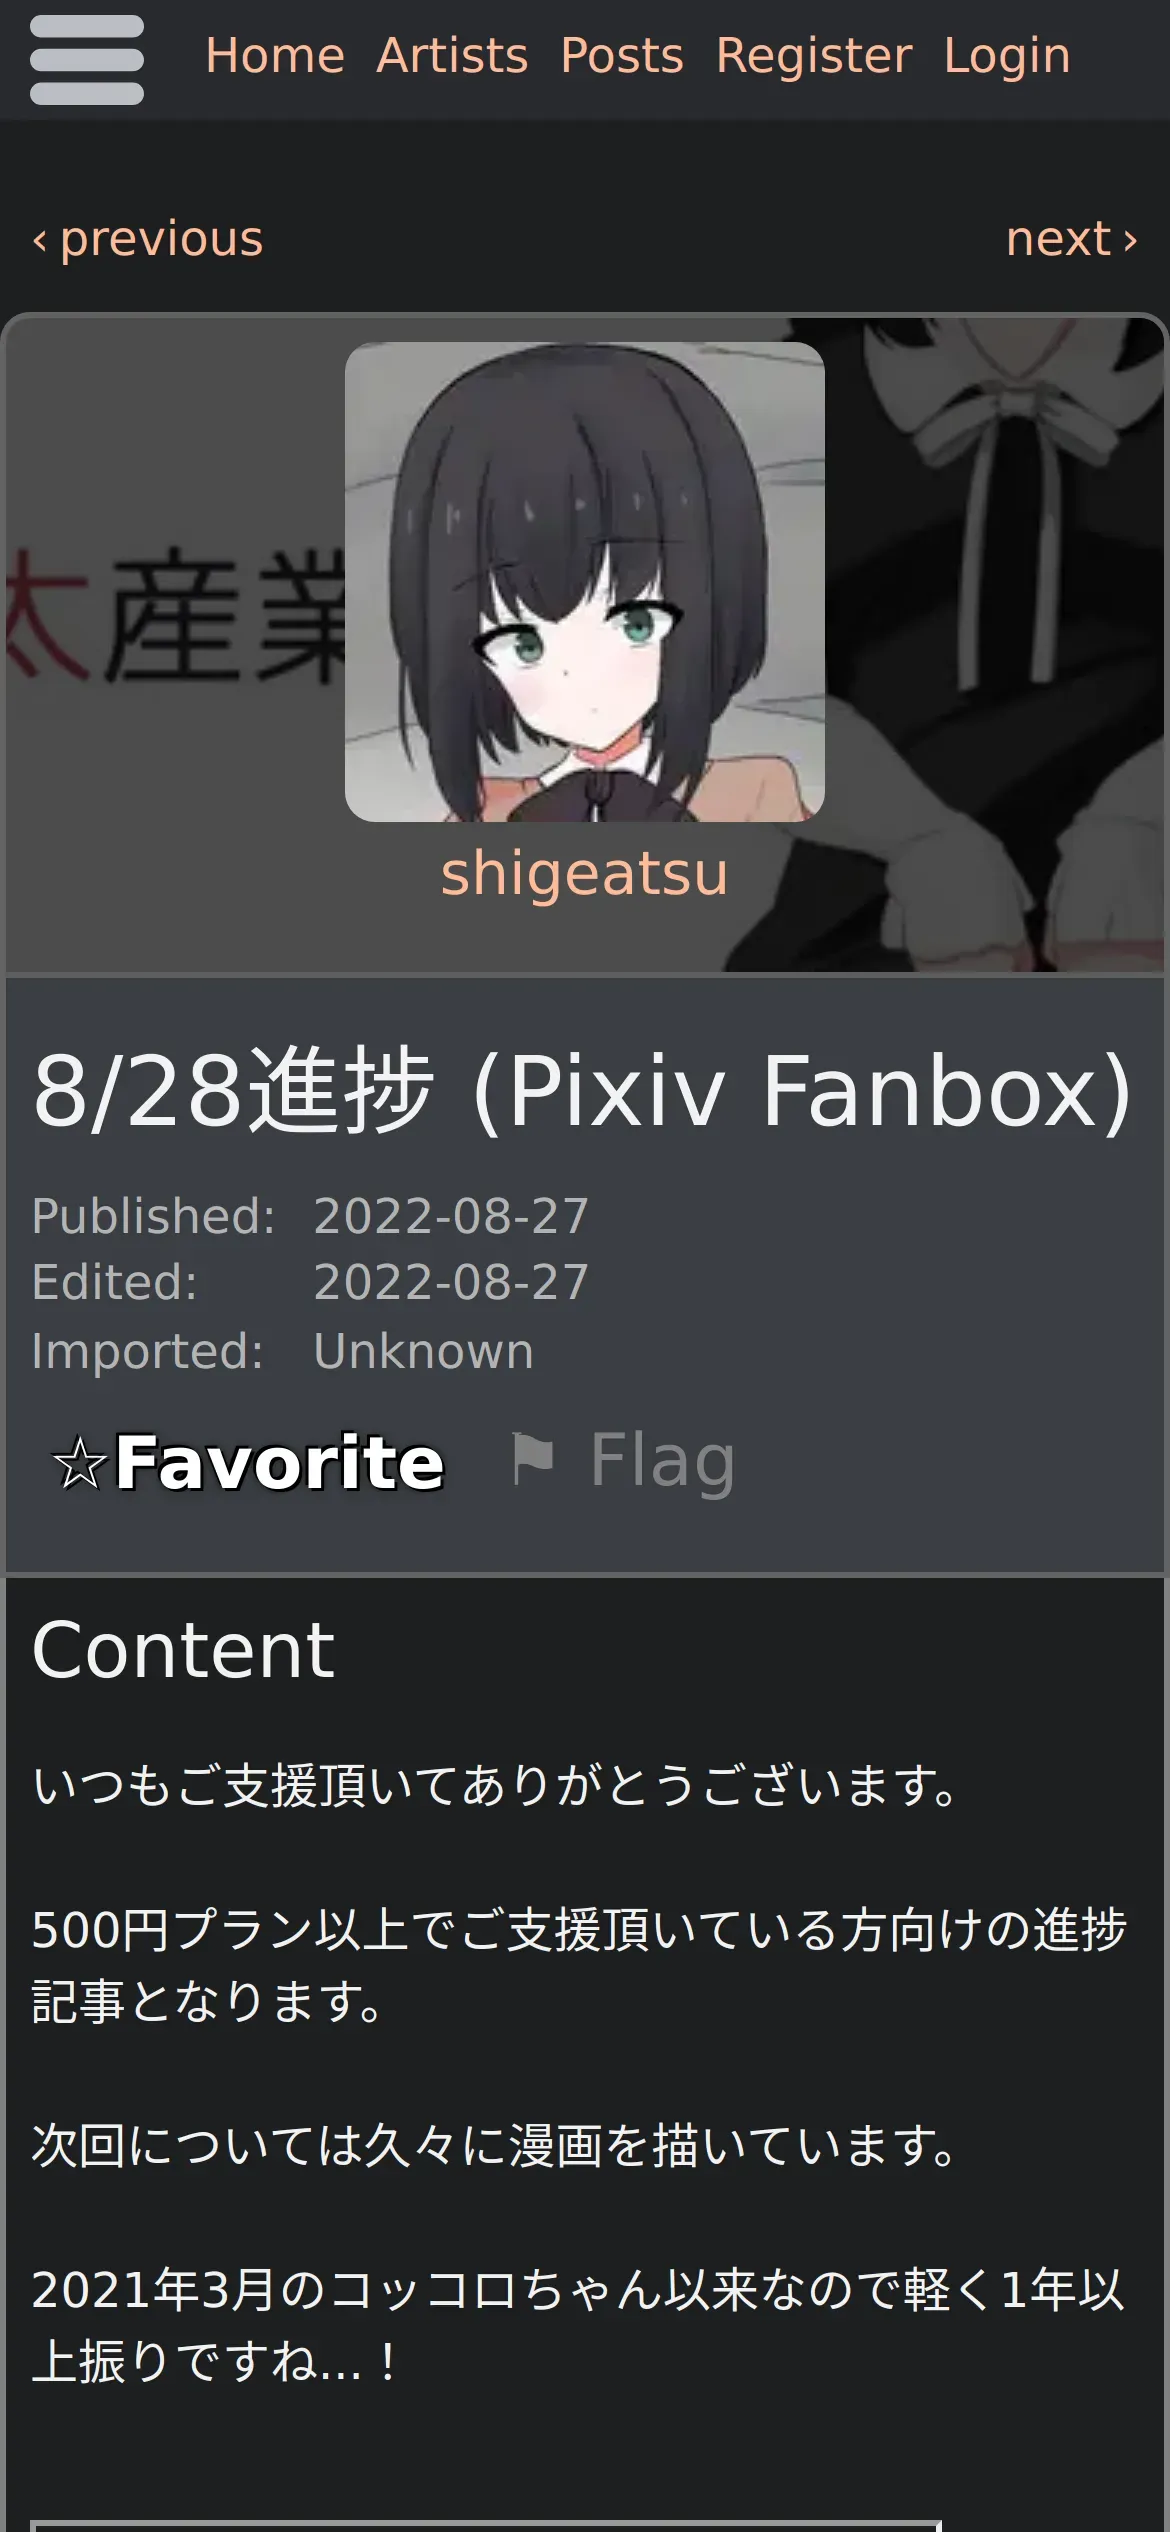The image size is (1170, 2532).
Task: Click the paragraph starting with いつもご支援
Action: click(x=498, y=1786)
